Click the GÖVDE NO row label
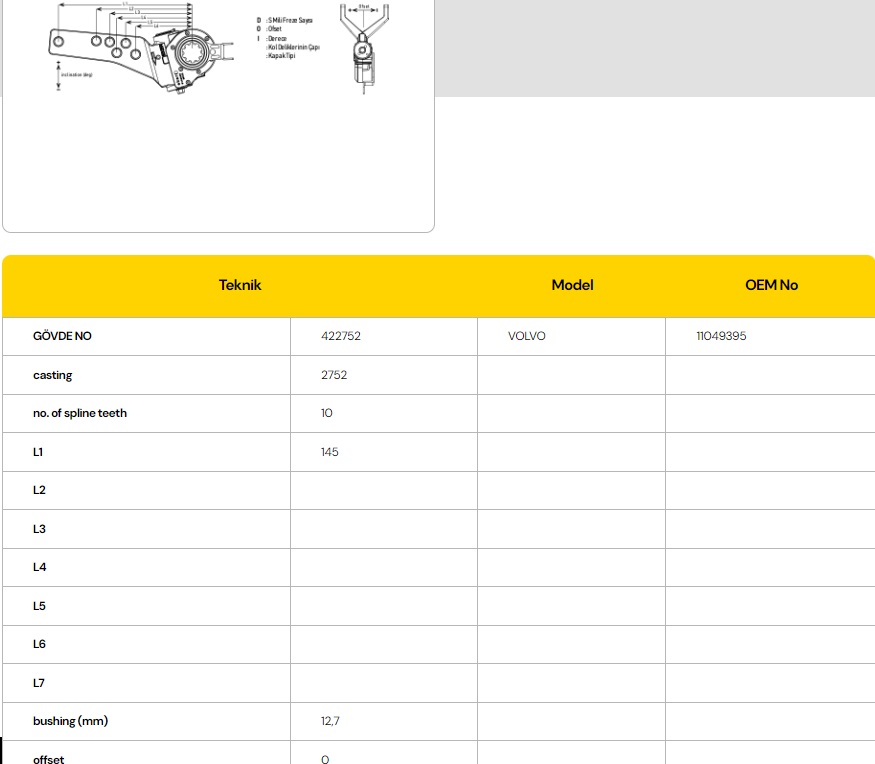 coord(62,336)
